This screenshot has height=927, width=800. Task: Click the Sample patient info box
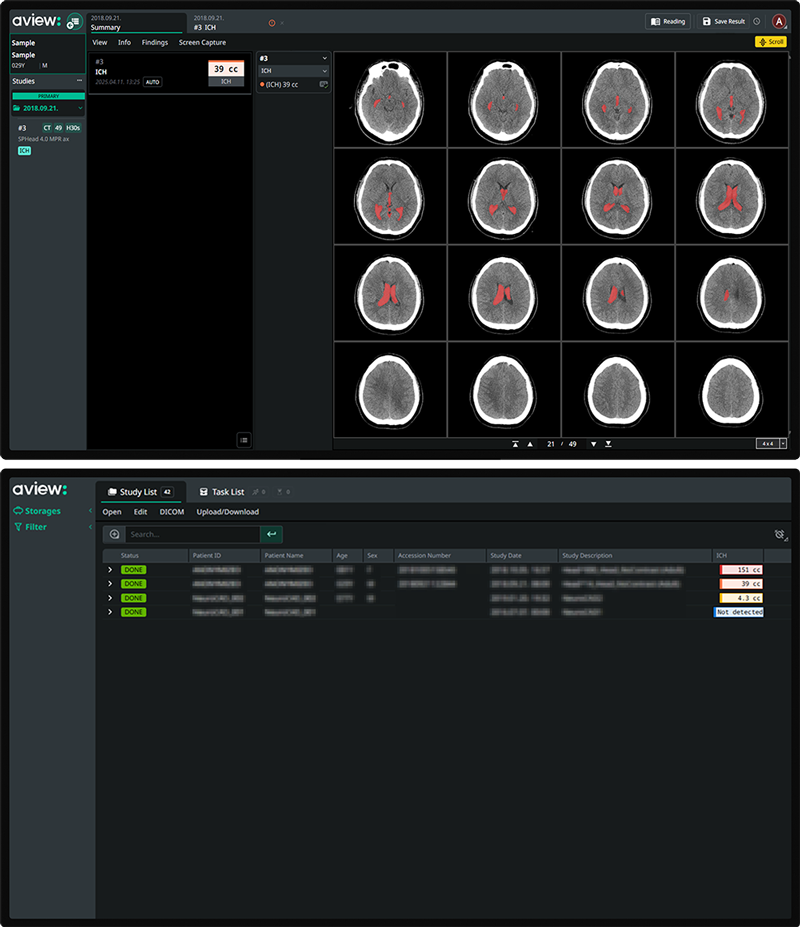tap(47, 54)
